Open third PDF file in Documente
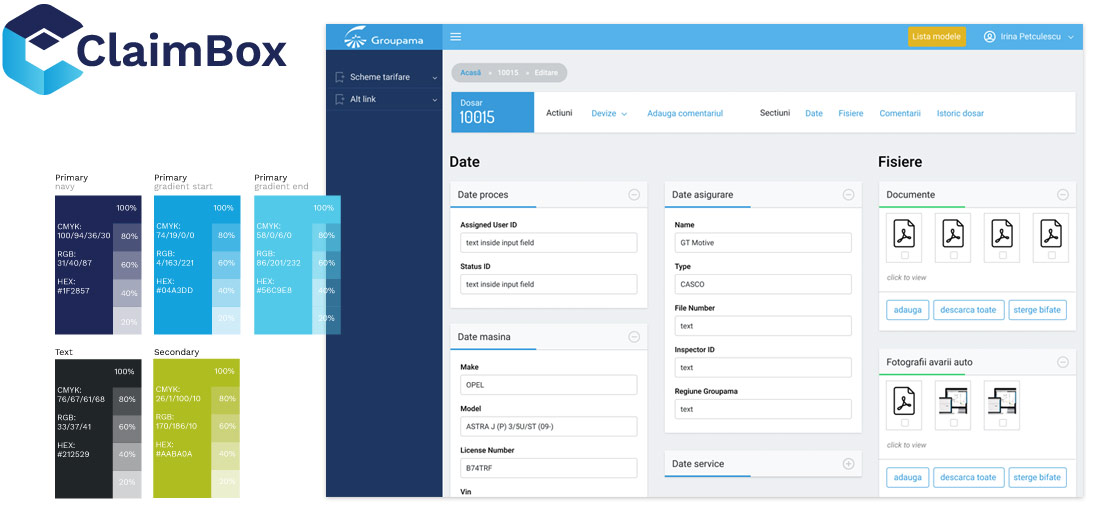Viewport: 1094px width, 523px height. tap(1003, 235)
